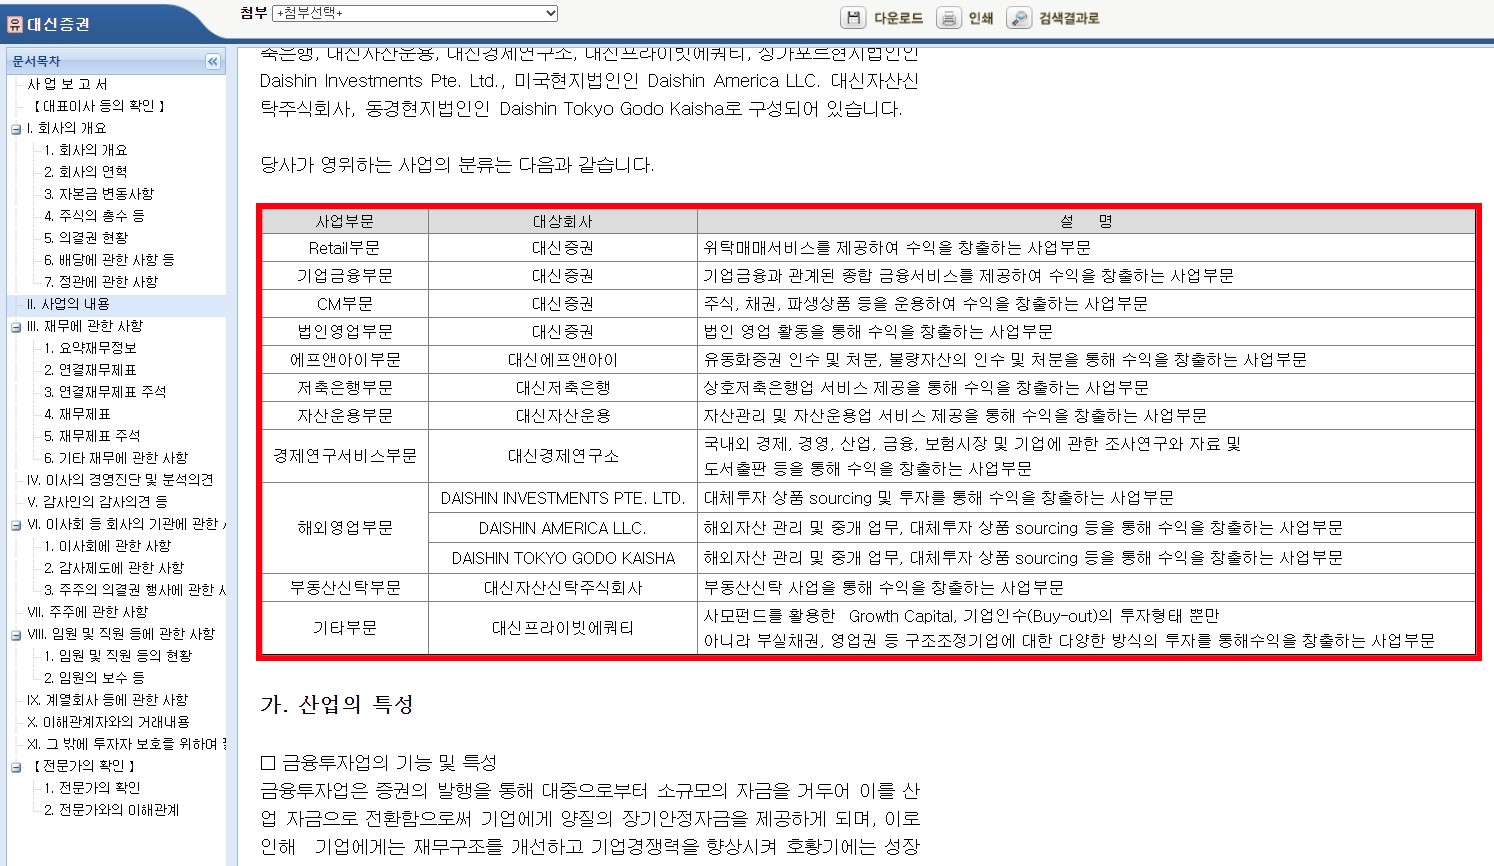Collapse the 전문가의 확인 tree node
The width and height of the screenshot is (1494, 866).
pyautogui.click(x=16, y=767)
